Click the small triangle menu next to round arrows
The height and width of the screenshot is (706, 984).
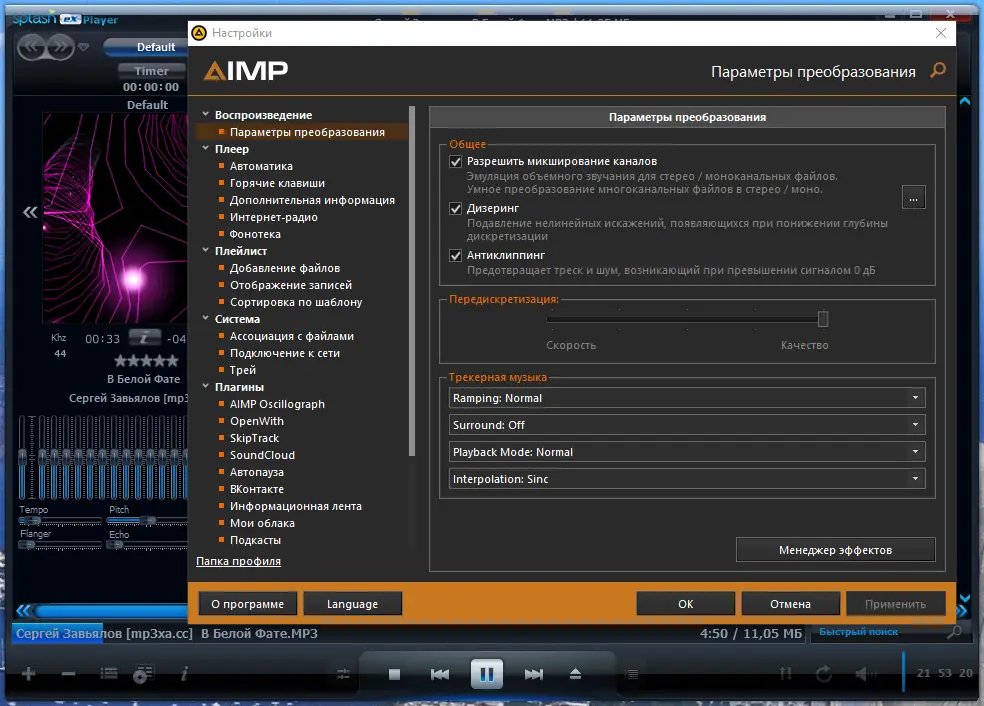83,47
